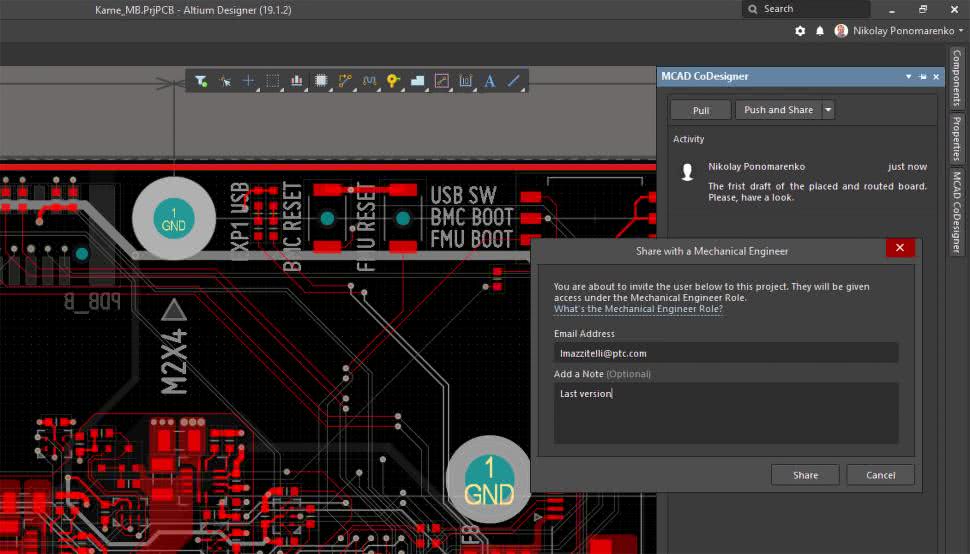Activate the interactive routing tool
Image resolution: width=970 pixels, height=554 pixels.
tap(345, 81)
